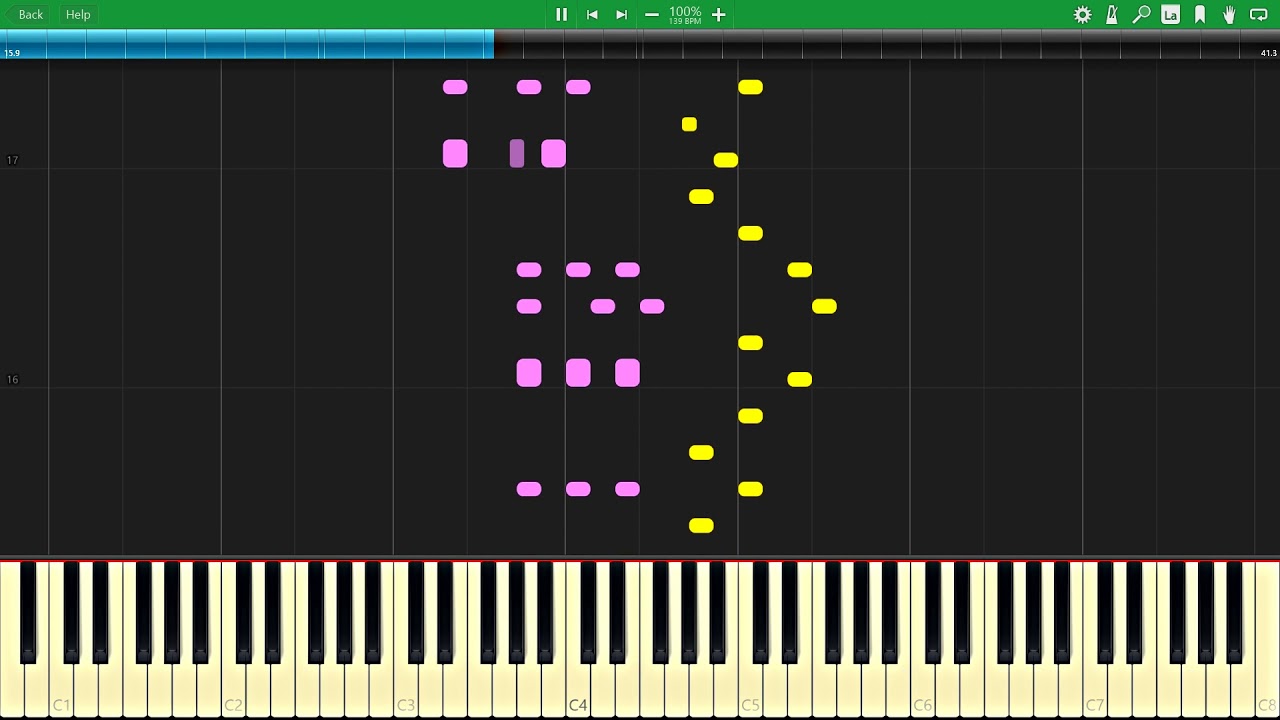Click the 139 BPM tempo label
This screenshot has height=720, width=1280.
click(x=685, y=21)
